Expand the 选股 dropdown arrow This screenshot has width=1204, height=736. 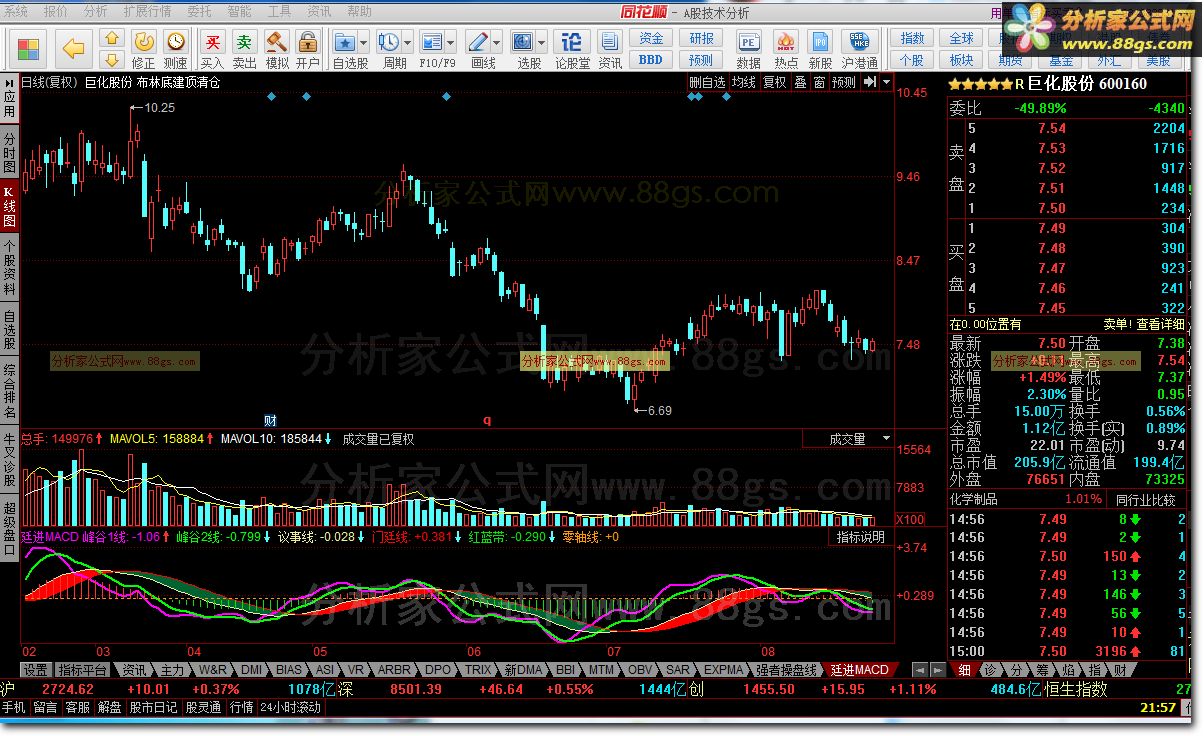[543, 43]
